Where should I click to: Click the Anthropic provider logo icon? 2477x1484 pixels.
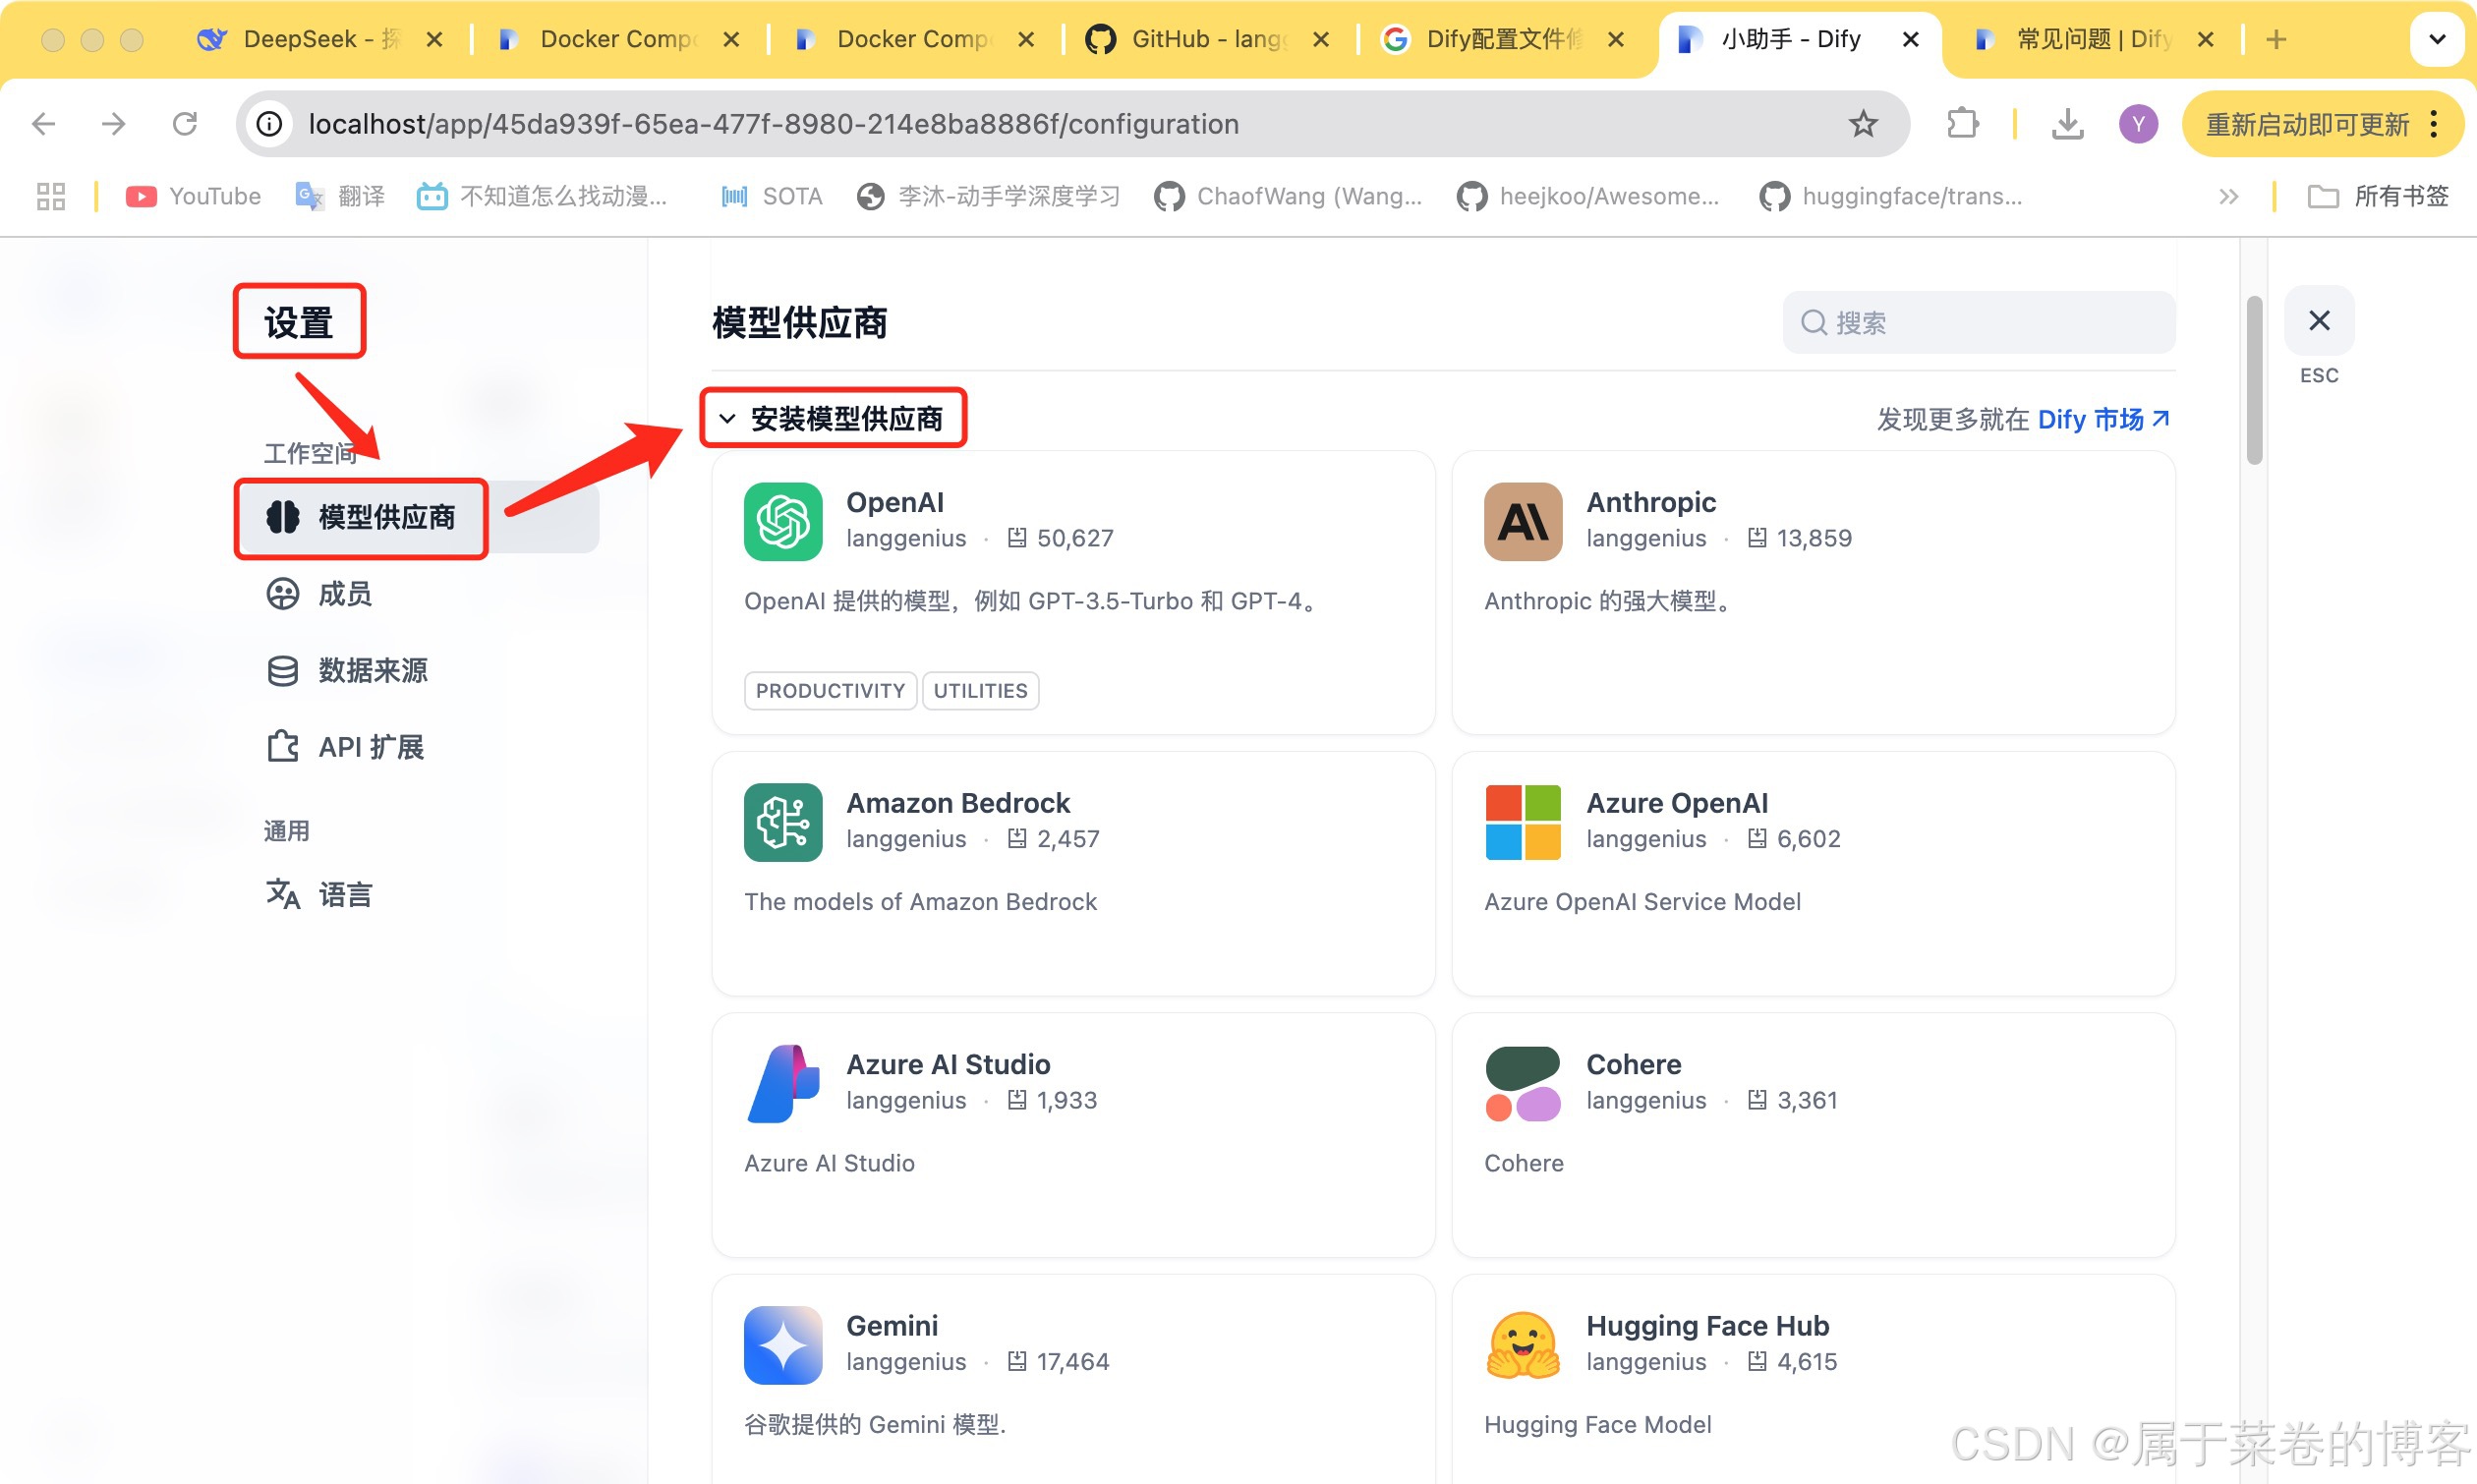tap(1522, 521)
